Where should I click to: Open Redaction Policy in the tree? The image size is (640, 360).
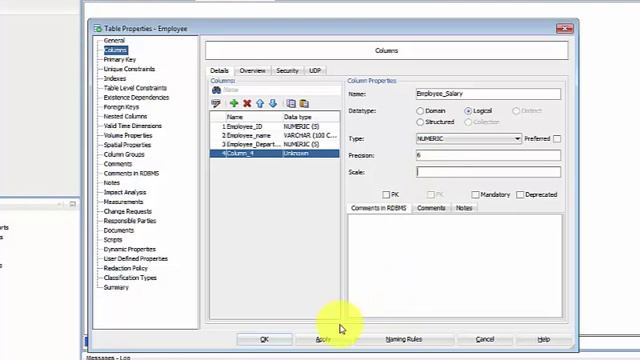click(x=126, y=268)
